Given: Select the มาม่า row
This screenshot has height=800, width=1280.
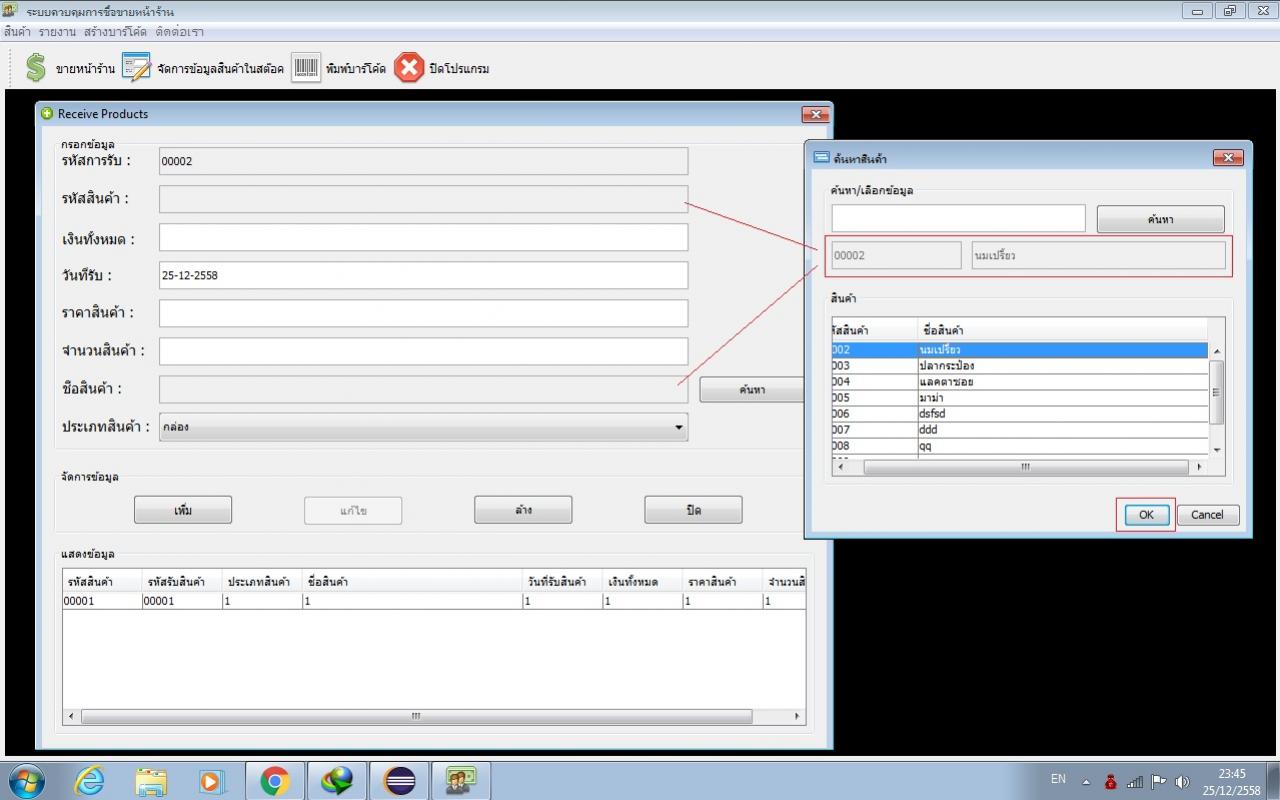Looking at the screenshot, I should pos(1019,398).
